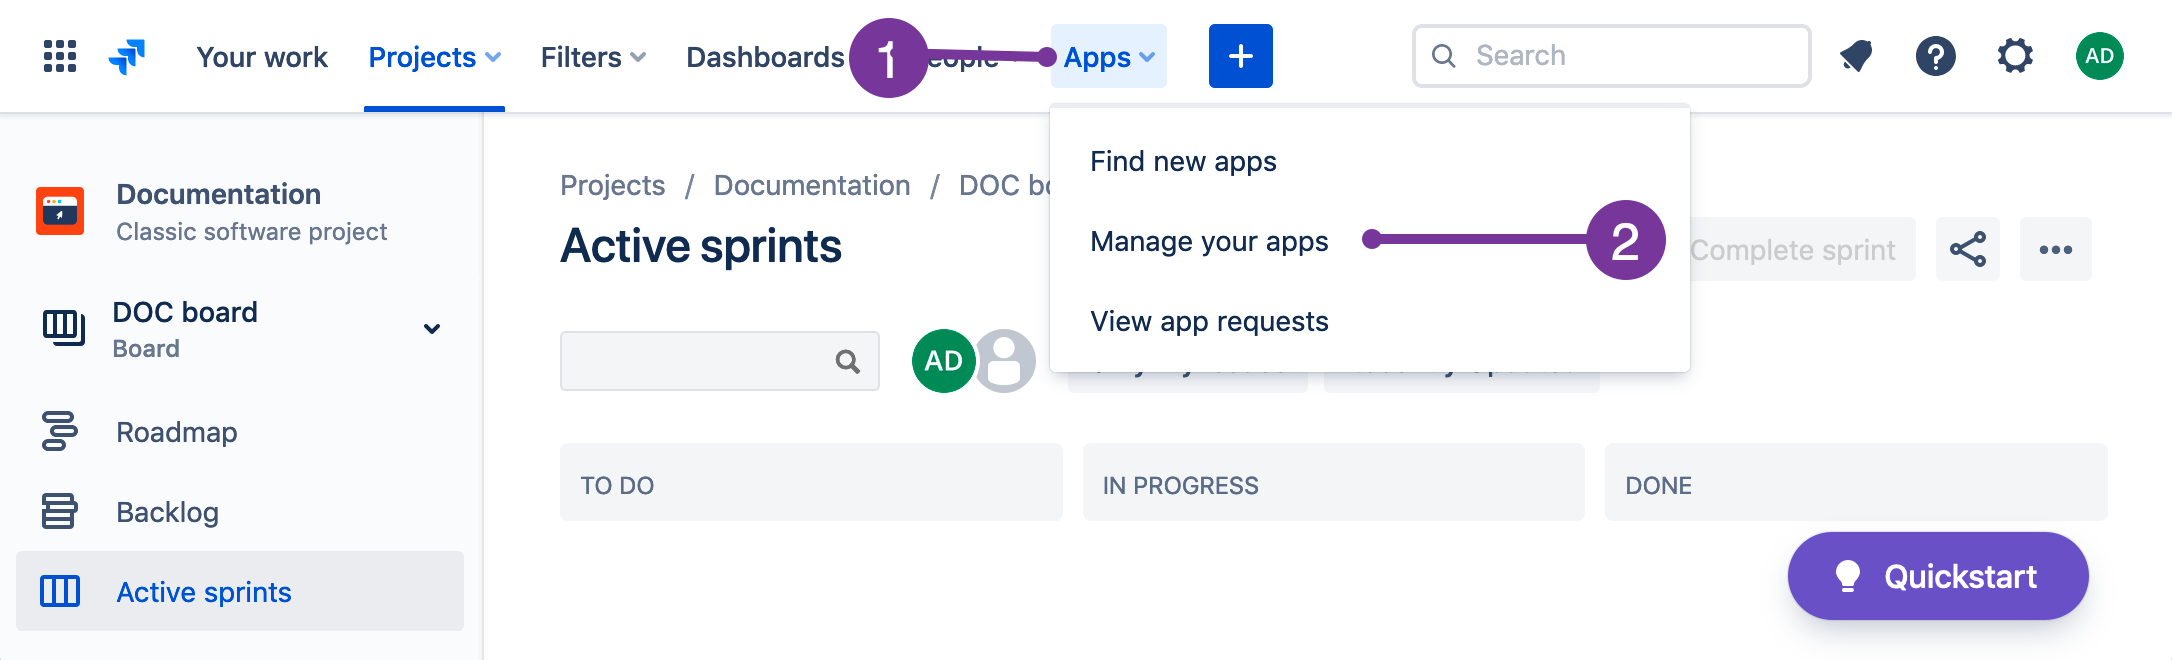The height and width of the screenshot is (660, 2172).
Task: Open the board more options ellipsis
Action: coord(2055,248)
